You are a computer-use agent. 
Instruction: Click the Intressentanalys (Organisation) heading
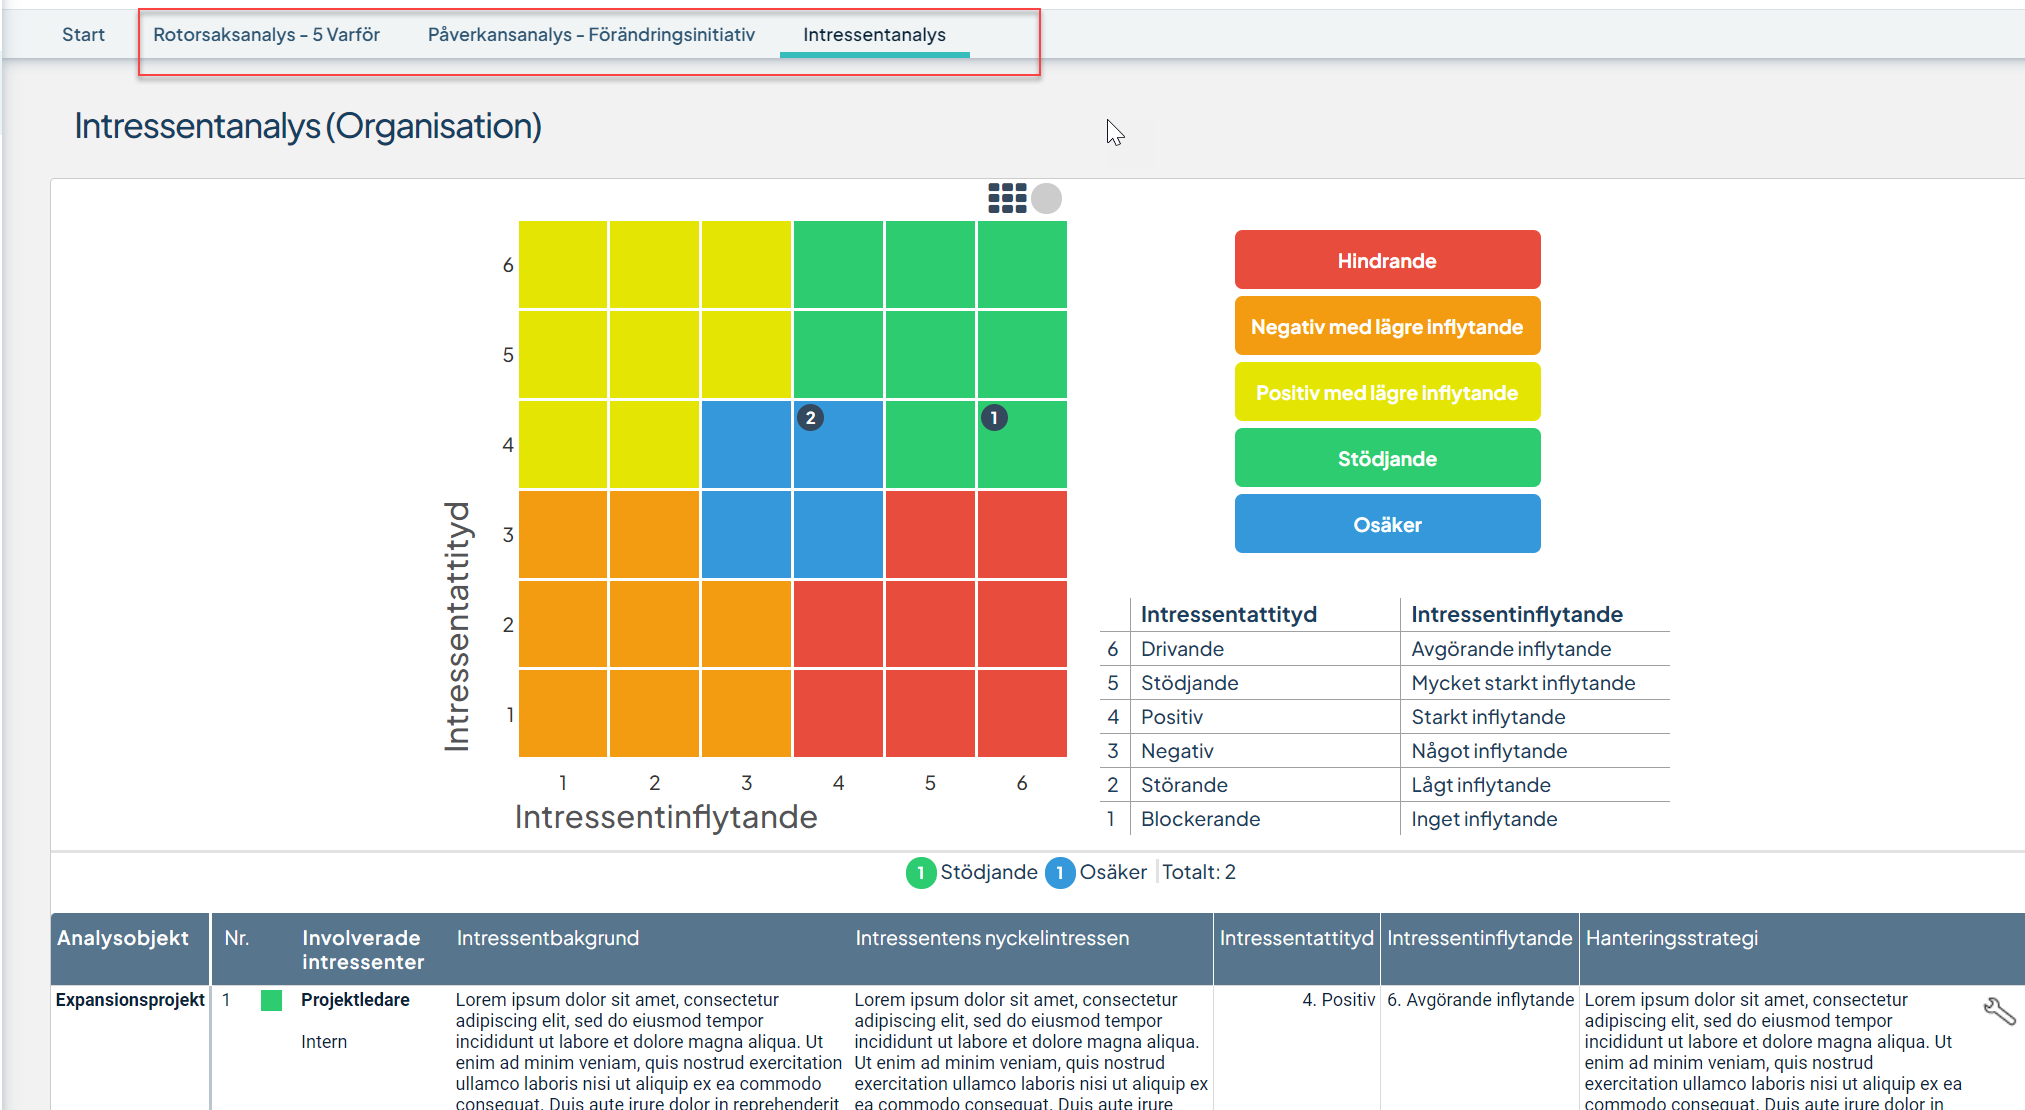click(x=308, y=126)
